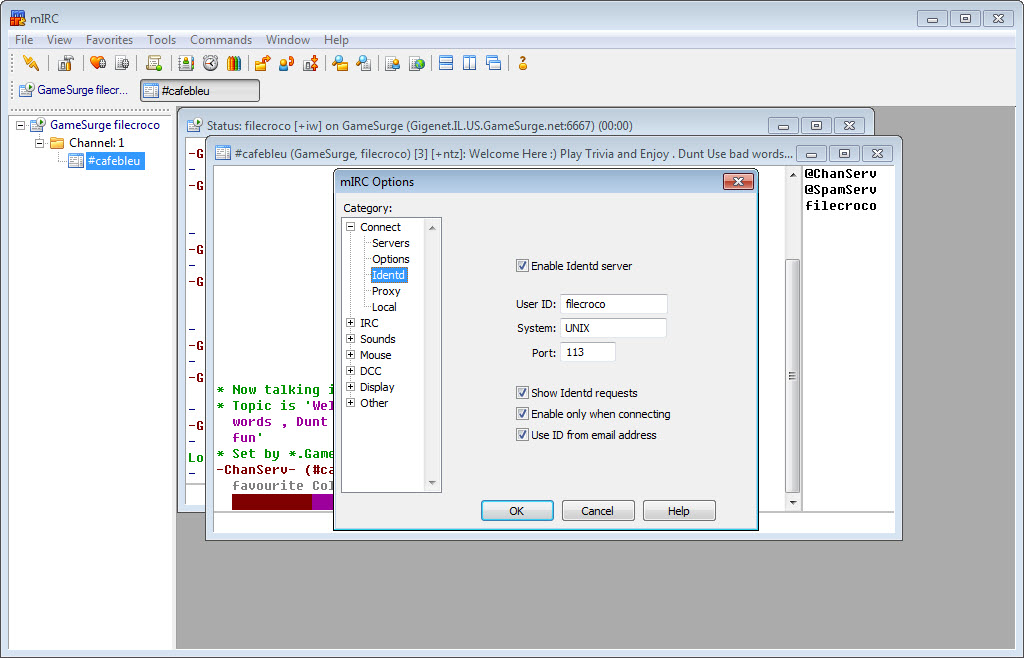
Task: Open mIRC Options with the hammer icon
Action: [x=65, y=63]
